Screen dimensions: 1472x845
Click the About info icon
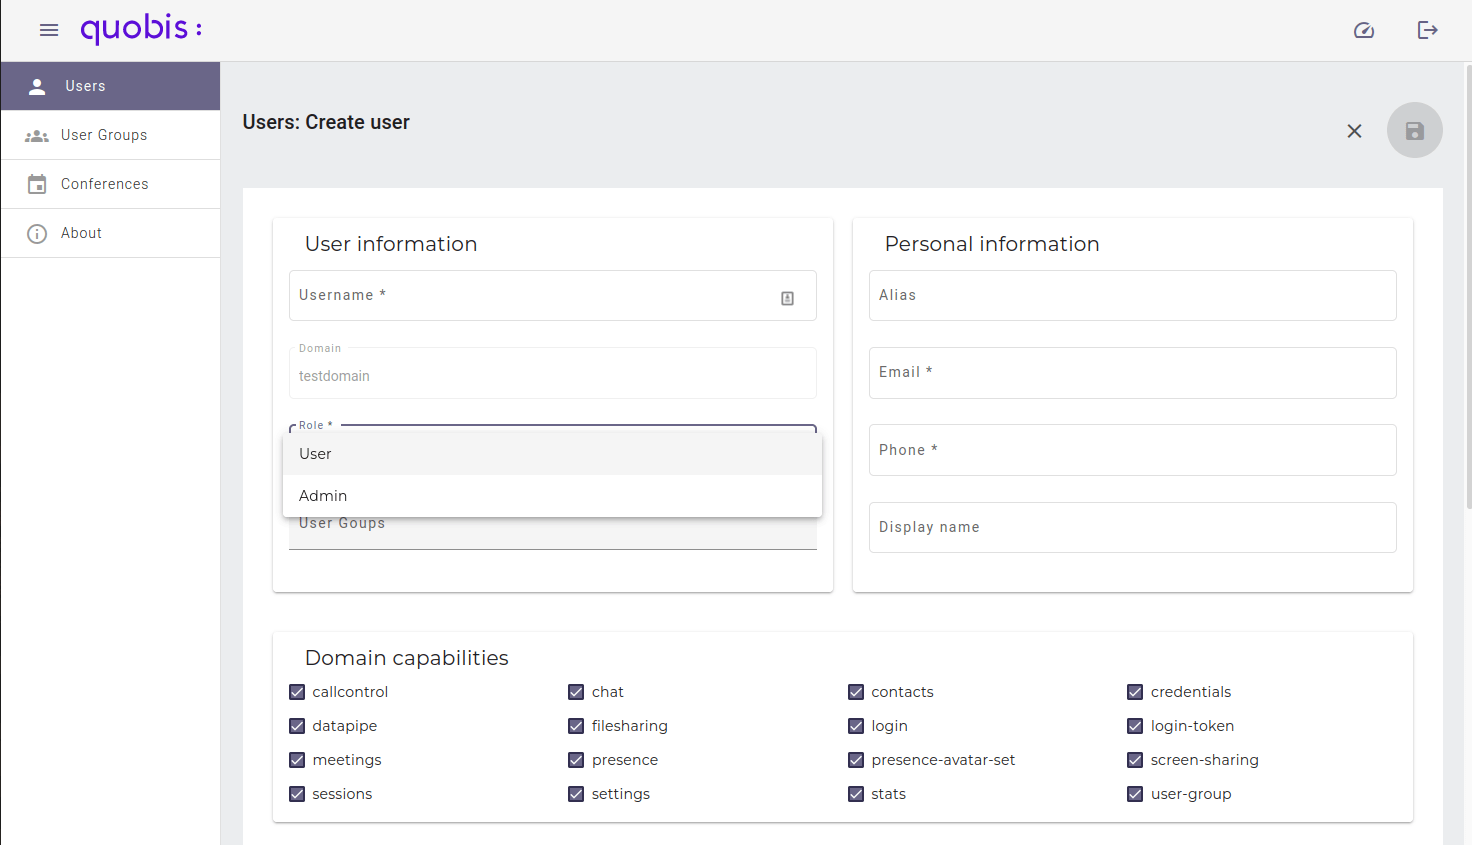point(37,233)
